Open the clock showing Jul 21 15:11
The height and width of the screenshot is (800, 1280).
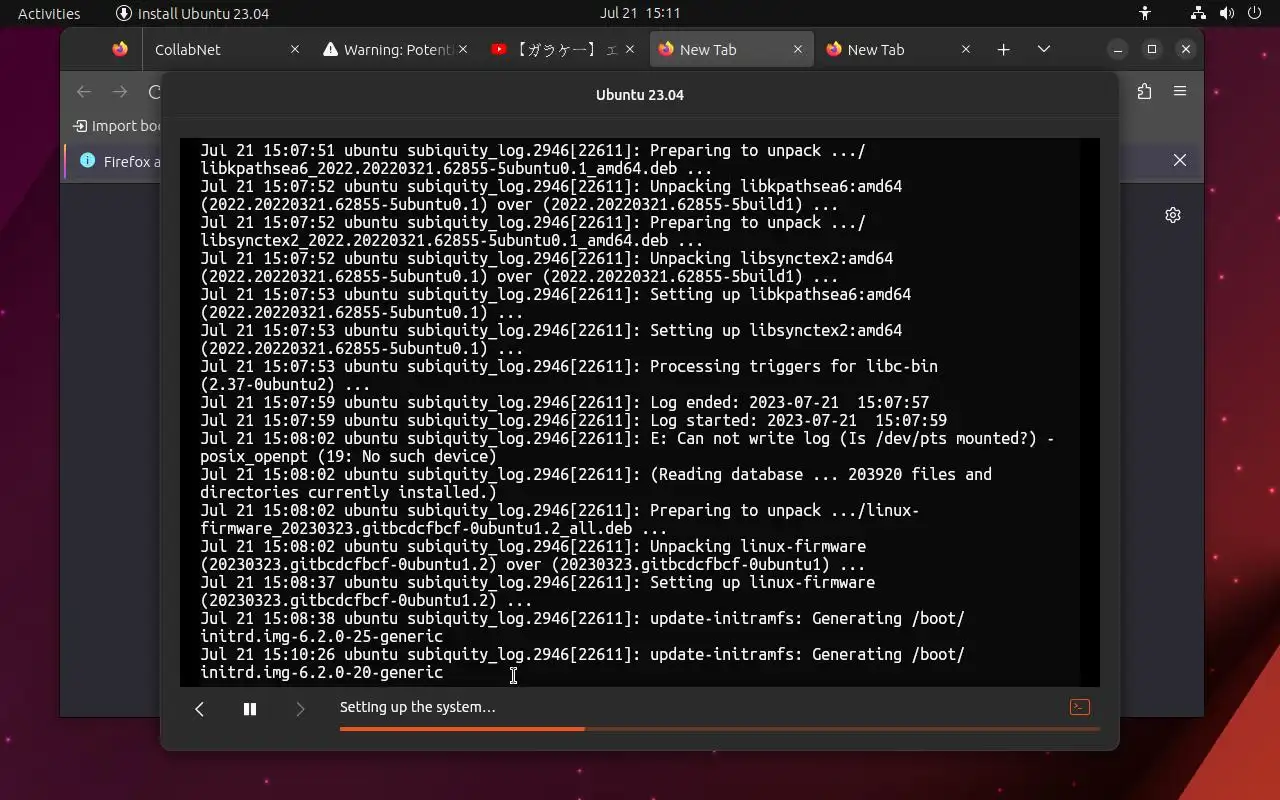coord(640,13)
